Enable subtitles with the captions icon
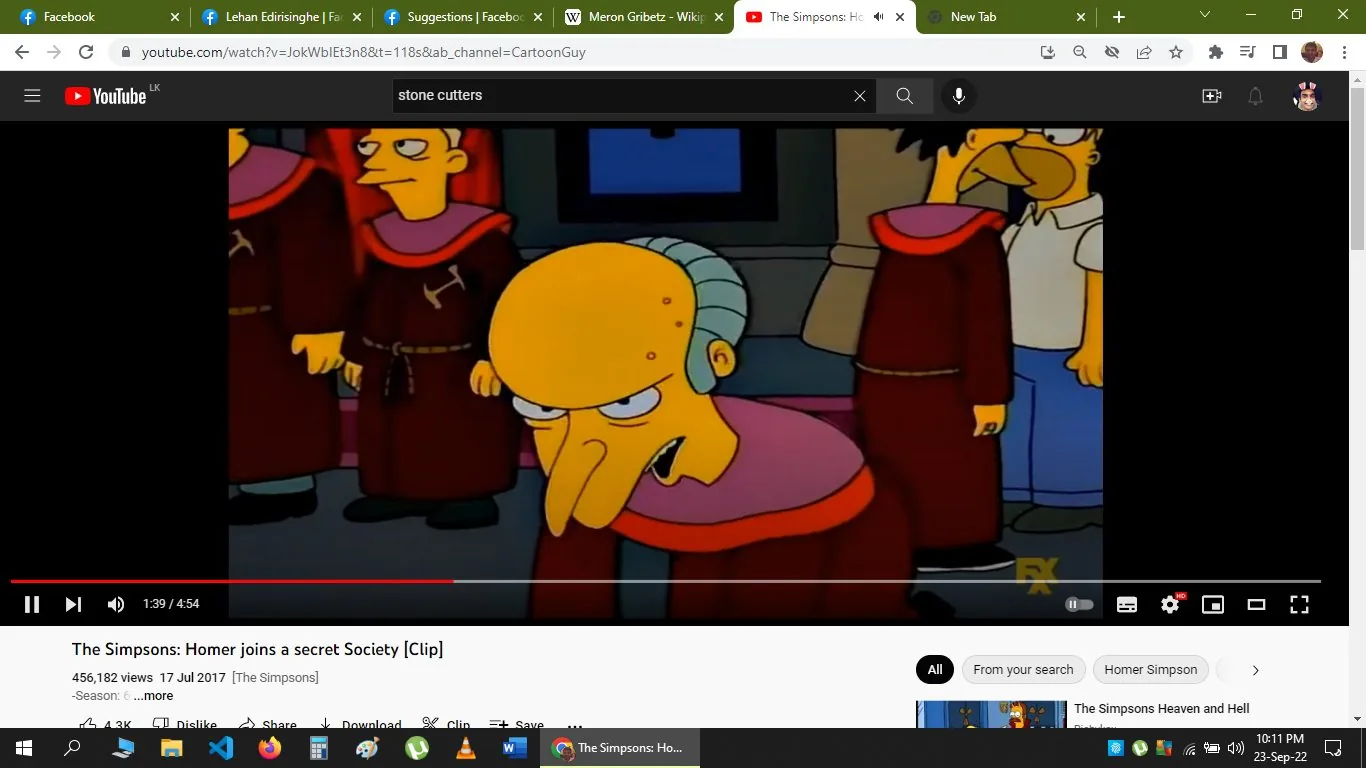 [x=1126, y=604]
